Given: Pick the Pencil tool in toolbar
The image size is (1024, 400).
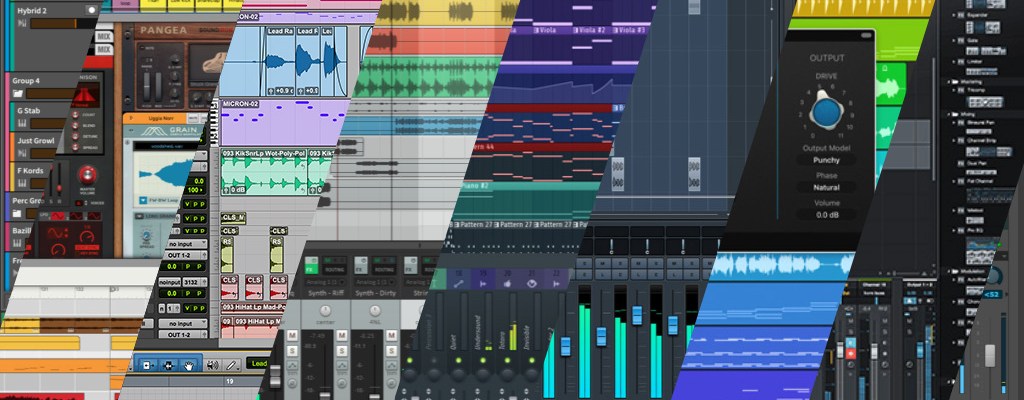Looking at the screenshot, I should (232, 366).
